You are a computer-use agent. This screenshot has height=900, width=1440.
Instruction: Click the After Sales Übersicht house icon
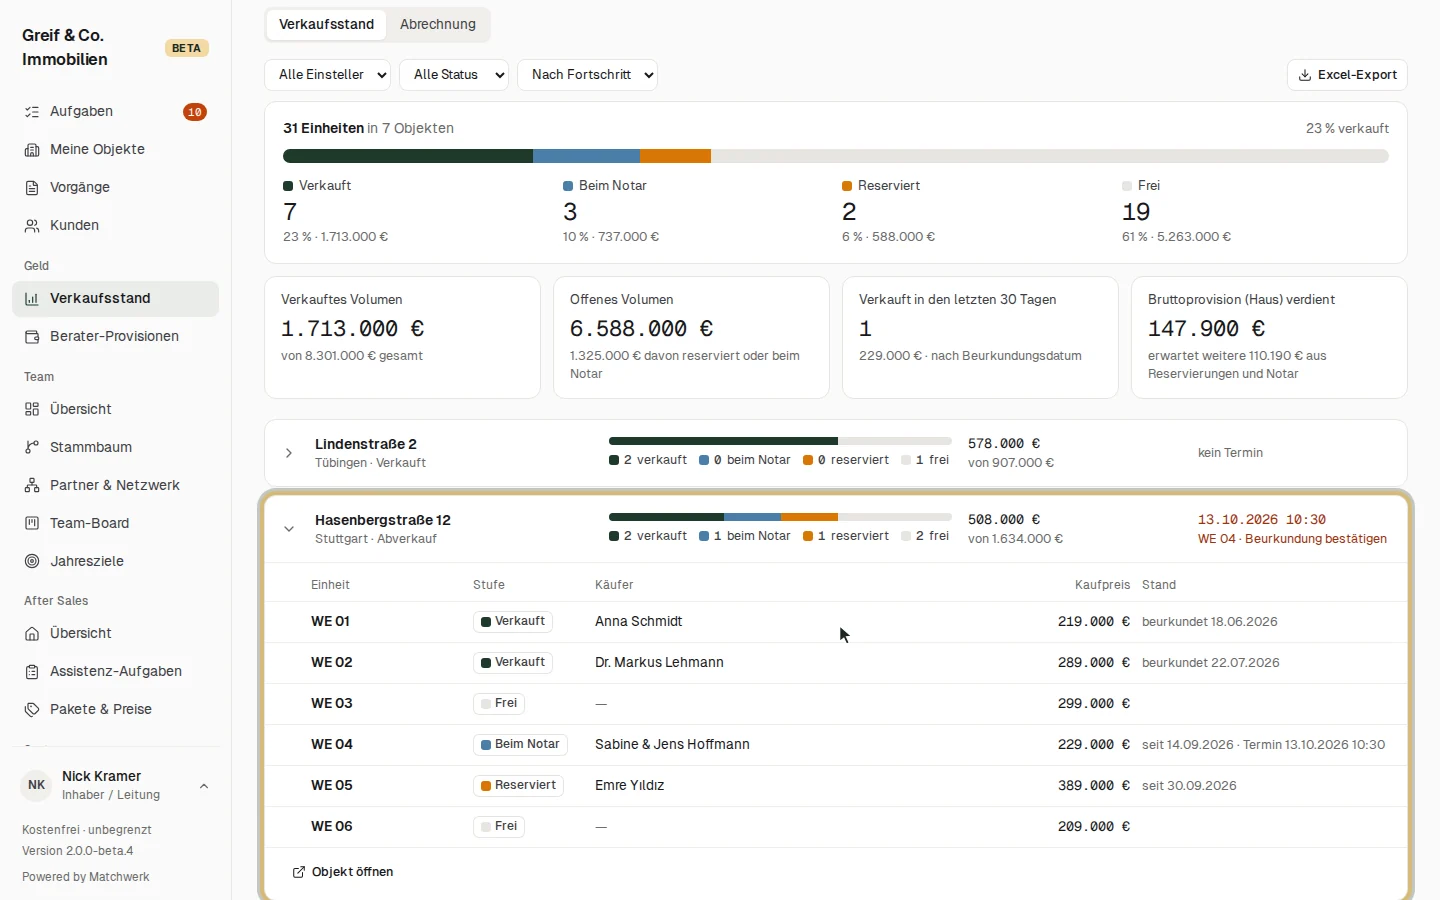pyautogui.click(x=32, y=634)
